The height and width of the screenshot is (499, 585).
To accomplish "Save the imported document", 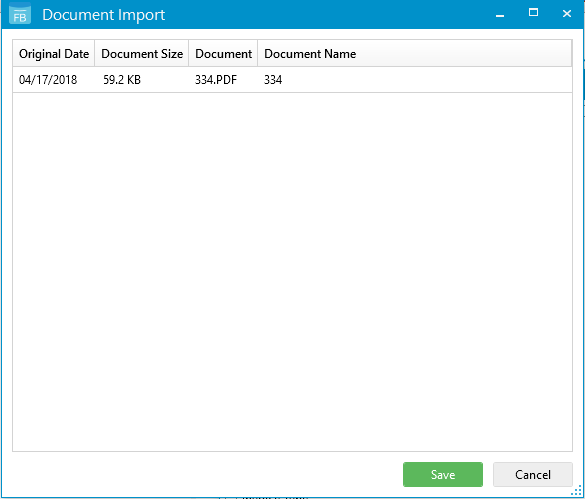I will 442,474.
